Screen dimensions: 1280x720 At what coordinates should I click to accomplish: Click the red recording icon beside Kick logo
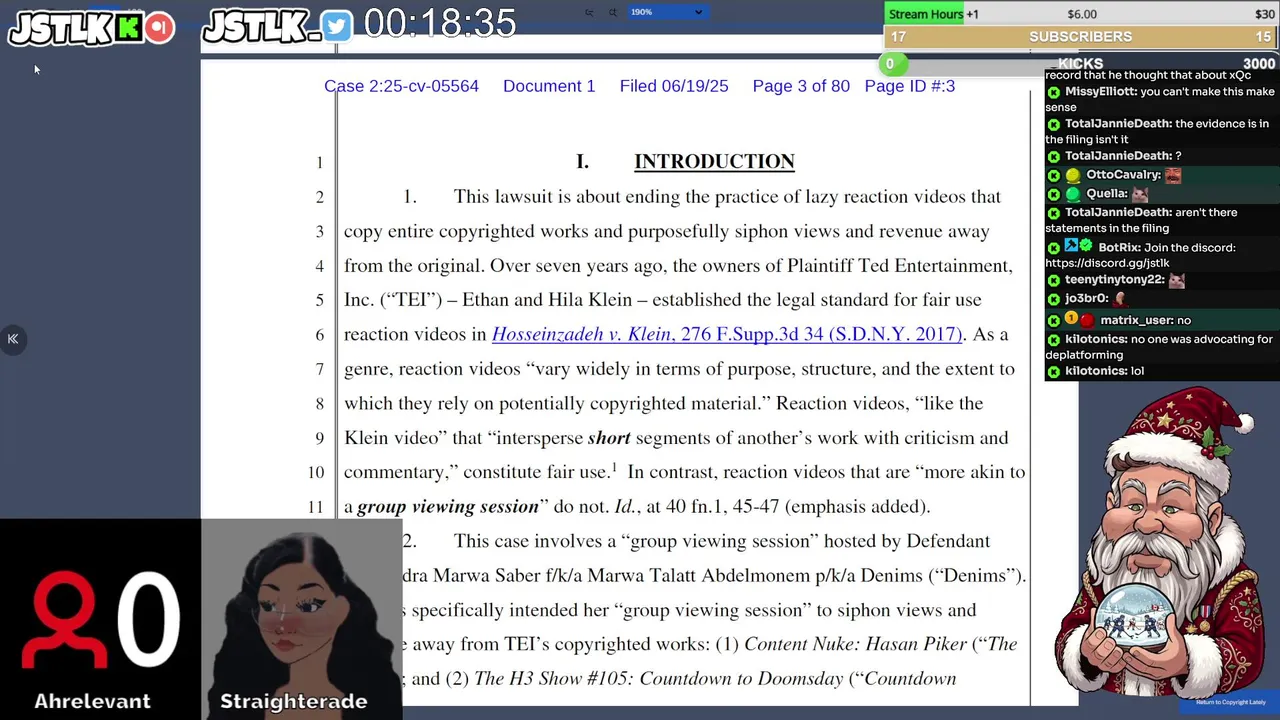[x=159, y=28]
